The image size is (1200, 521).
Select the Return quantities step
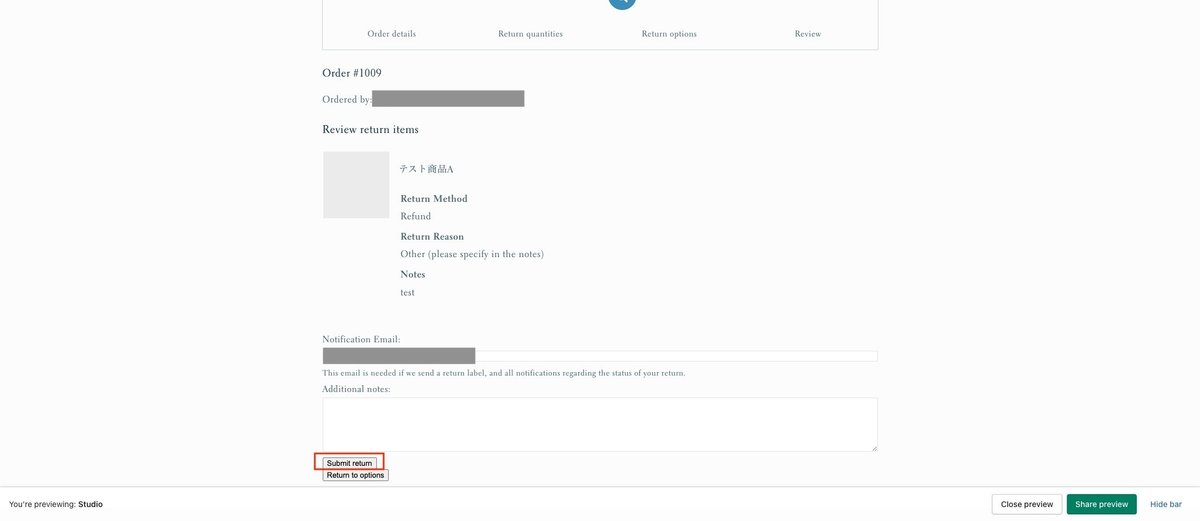(530, 33)
